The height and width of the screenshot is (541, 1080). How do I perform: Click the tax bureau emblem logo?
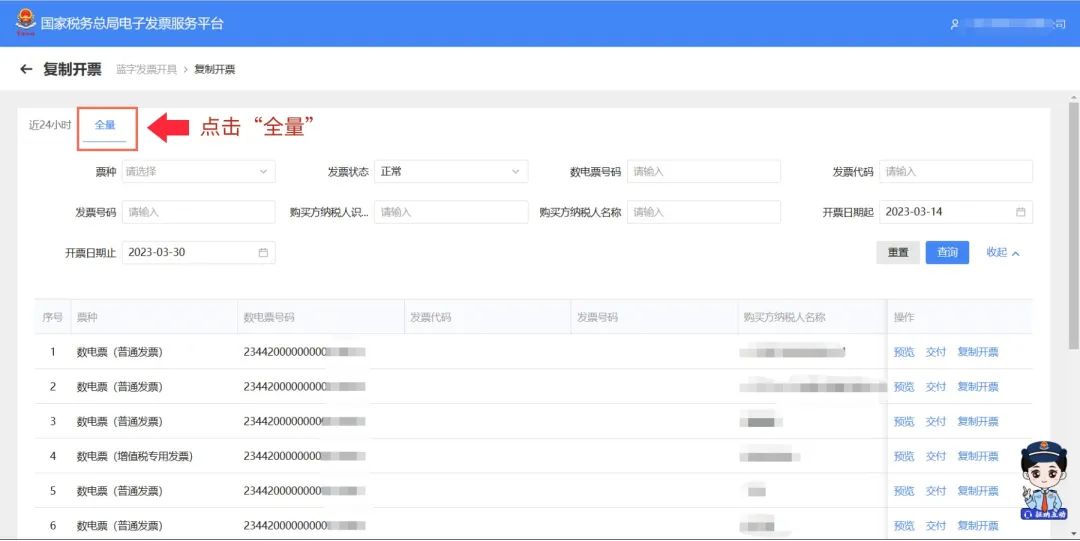[x=24, y=21]
